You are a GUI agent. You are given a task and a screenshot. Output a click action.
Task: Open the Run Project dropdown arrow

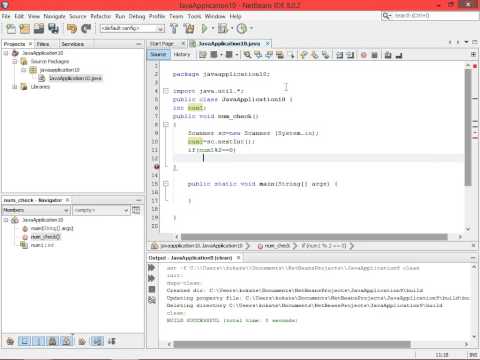tap(213, 29)
